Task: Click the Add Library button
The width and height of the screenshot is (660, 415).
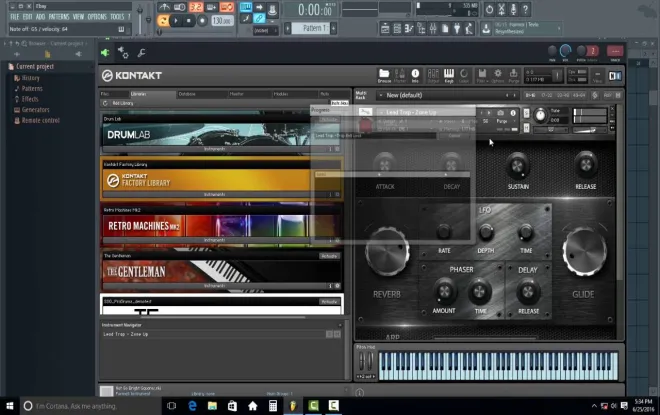Action: tap(123, 103)
